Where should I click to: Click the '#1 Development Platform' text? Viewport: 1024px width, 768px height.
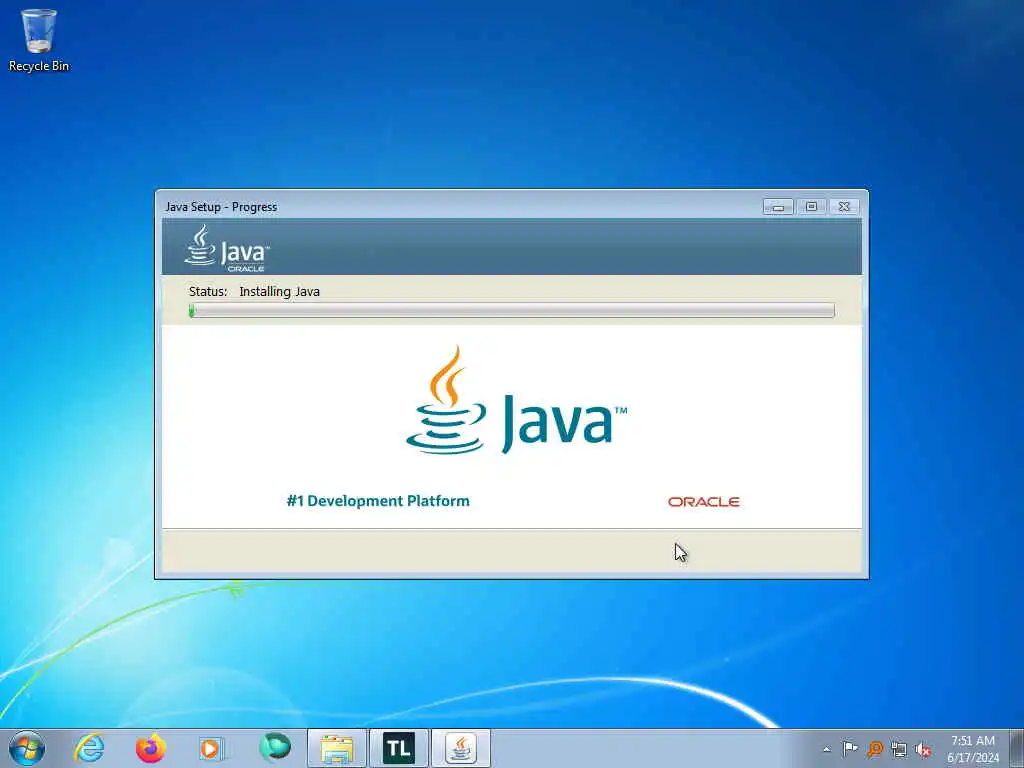pos(378,501)
